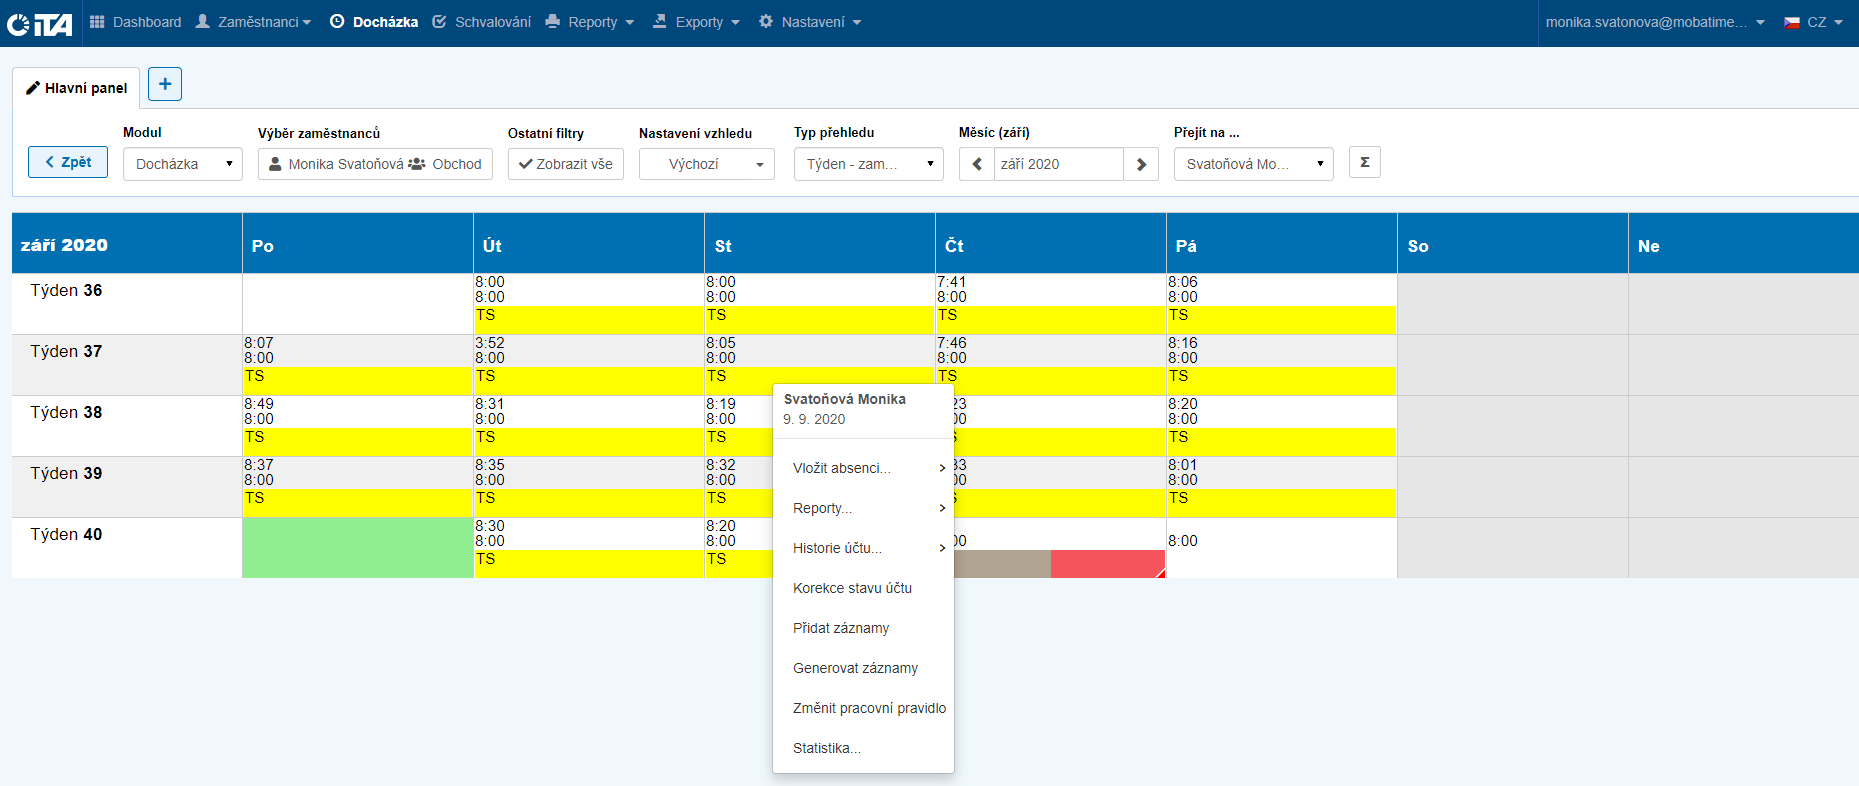Select the Hlavní panel tab
The height and width of the screenshot is (786, 1859).
point(77,88)
